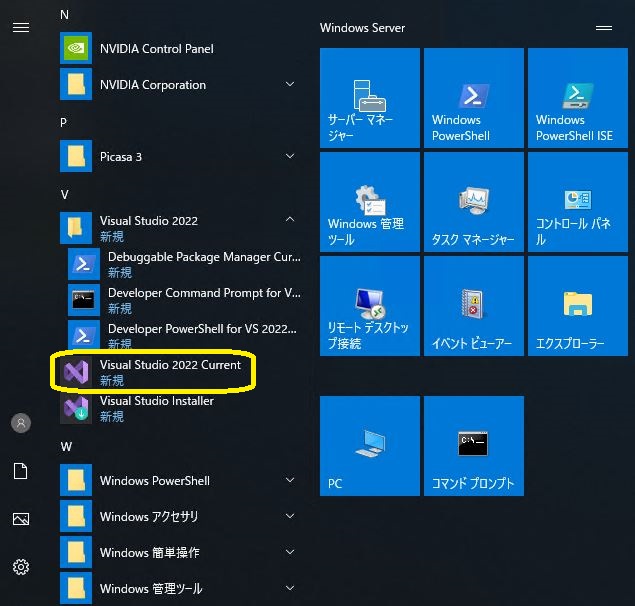Viewport: 635px width, 606px height.
Task: Open the エクスプローラー tile
Action: click(578, 306)
